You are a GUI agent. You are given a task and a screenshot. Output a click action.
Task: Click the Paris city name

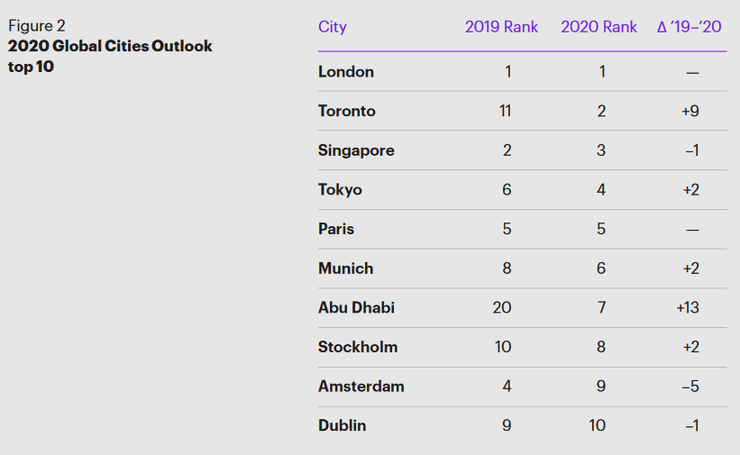(x=336, y=229)
